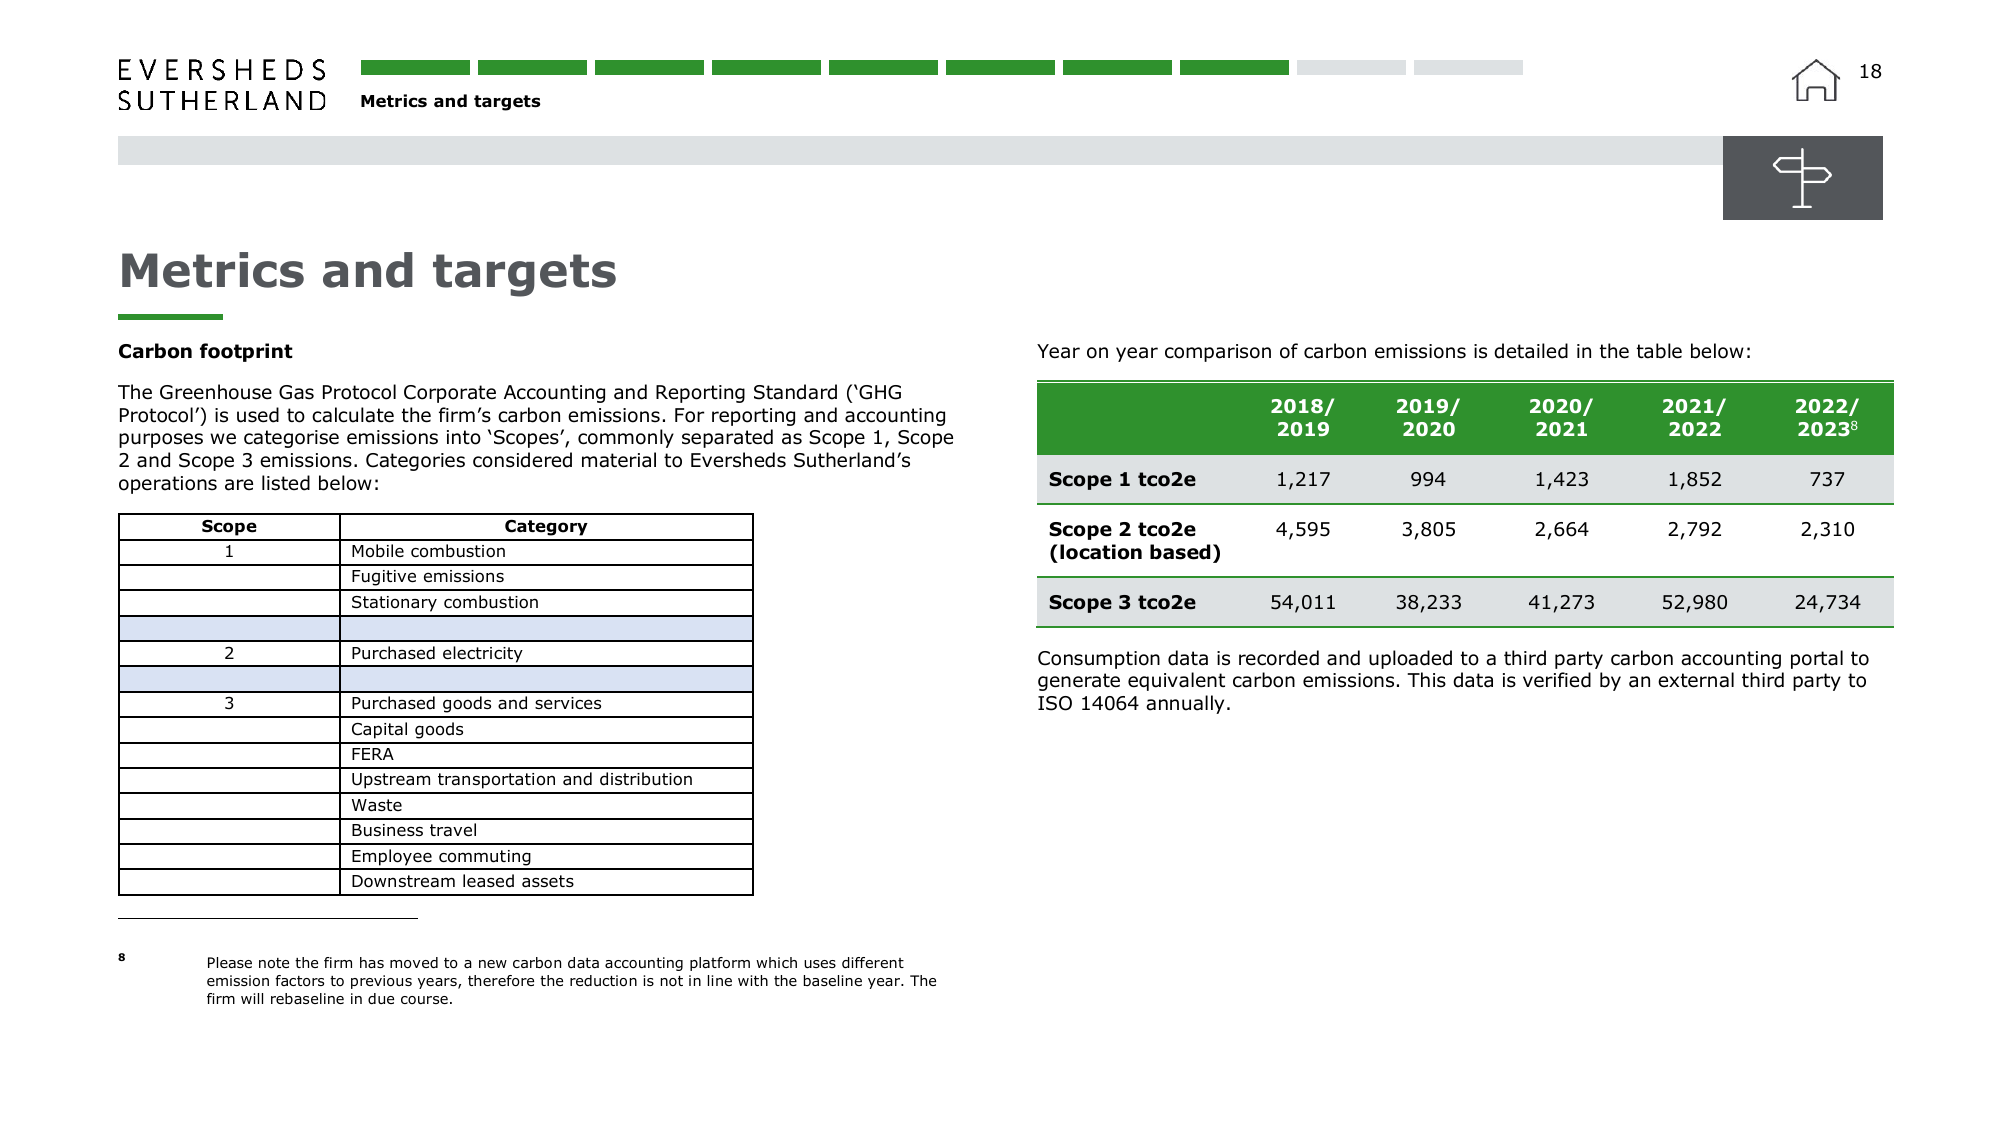
Task: Select the 'Capital goods' cell
Action: coord(546,730)
